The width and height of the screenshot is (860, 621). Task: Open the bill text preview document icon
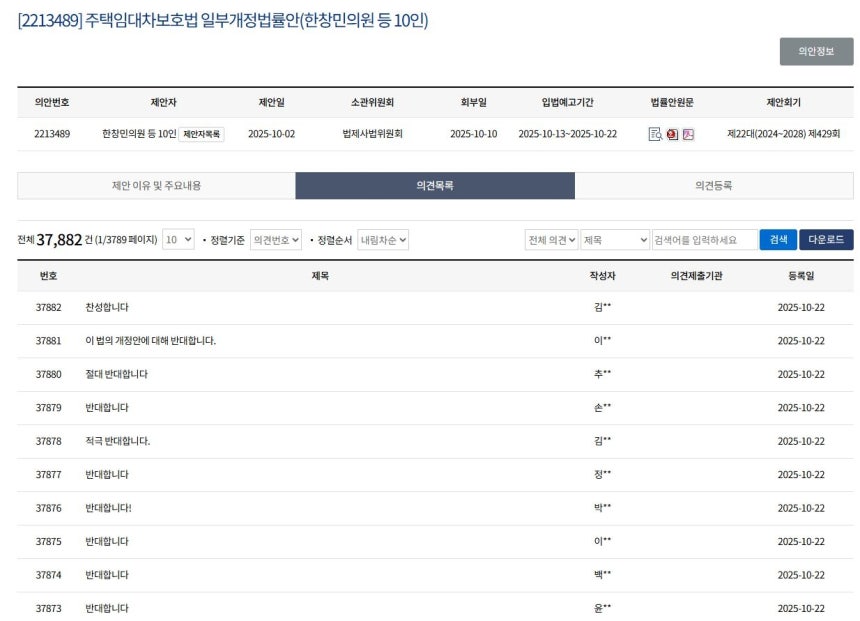655,134
